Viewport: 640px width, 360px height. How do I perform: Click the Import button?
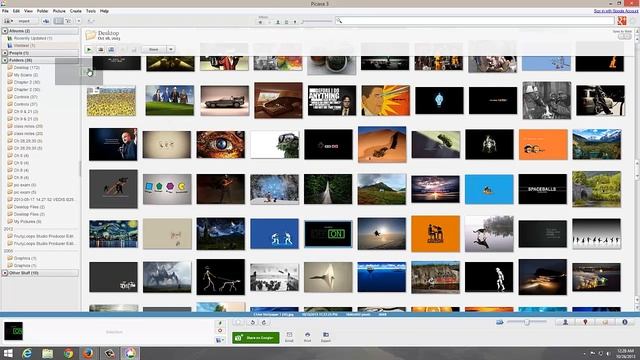tap(24, 21)
